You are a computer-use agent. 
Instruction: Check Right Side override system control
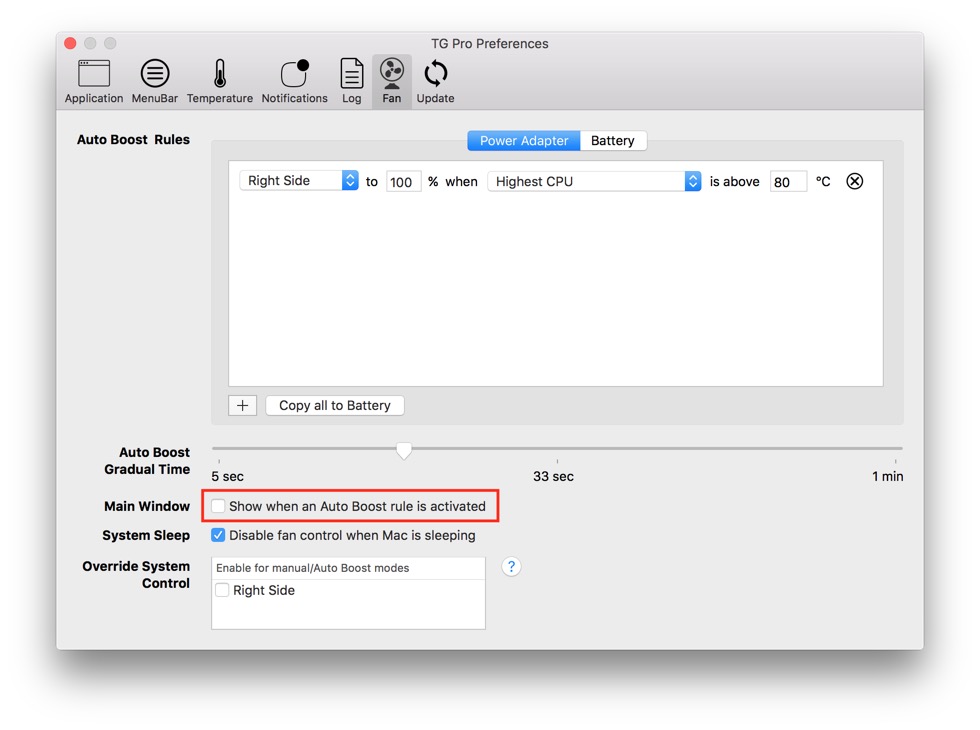coord(222,591)
